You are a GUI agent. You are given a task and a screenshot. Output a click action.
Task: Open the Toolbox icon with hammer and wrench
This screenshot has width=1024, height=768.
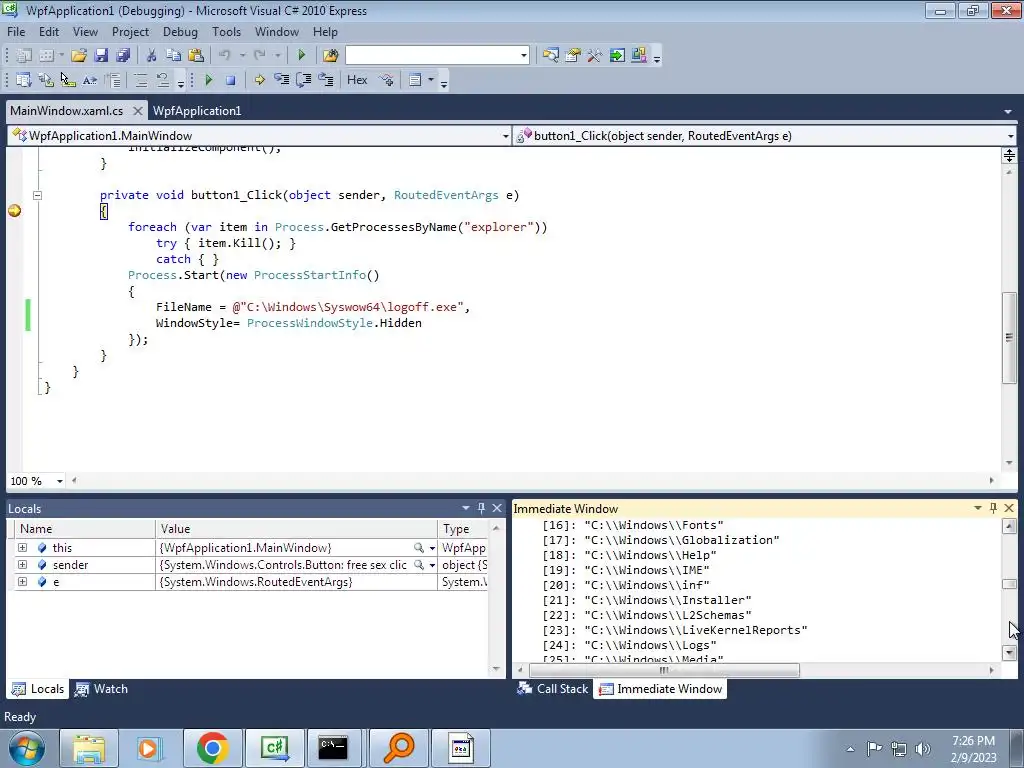(594, 56)
